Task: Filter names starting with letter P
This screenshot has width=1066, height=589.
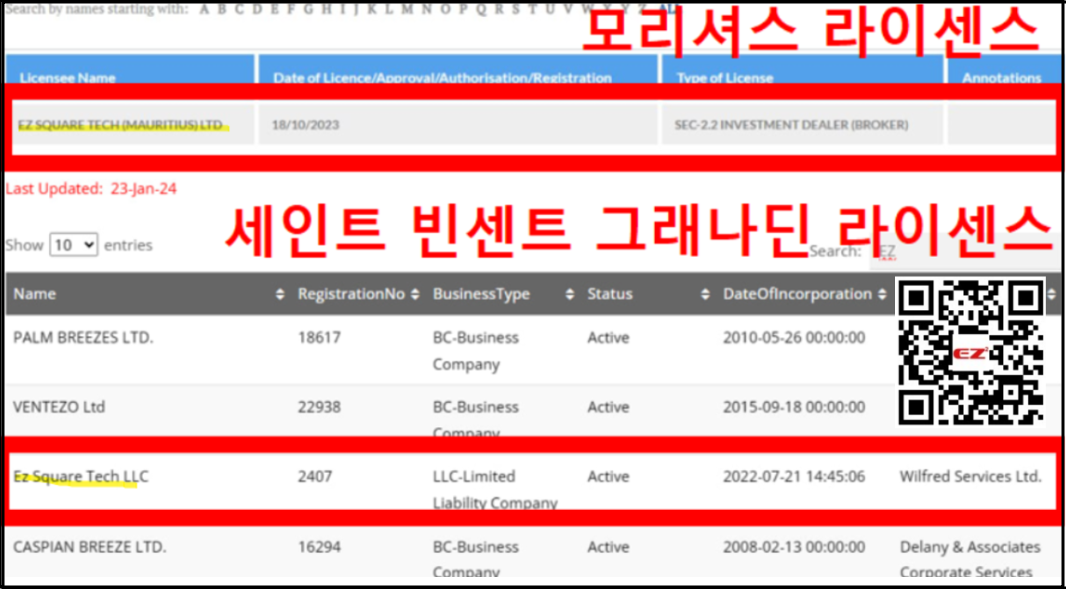Action: pos(463,10)
